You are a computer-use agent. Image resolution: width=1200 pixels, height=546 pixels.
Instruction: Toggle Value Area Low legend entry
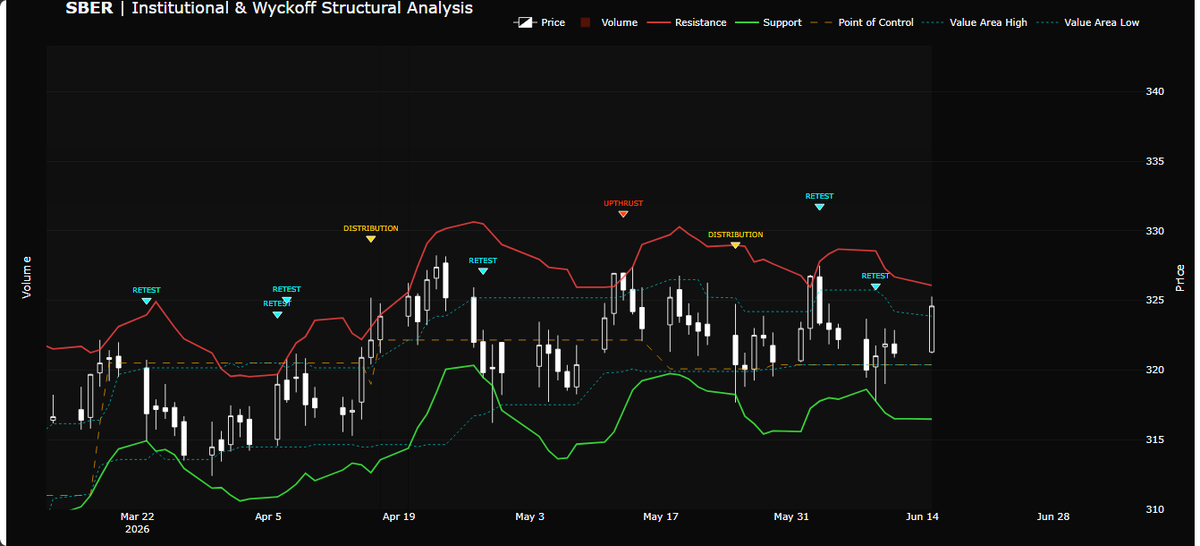1087,22
